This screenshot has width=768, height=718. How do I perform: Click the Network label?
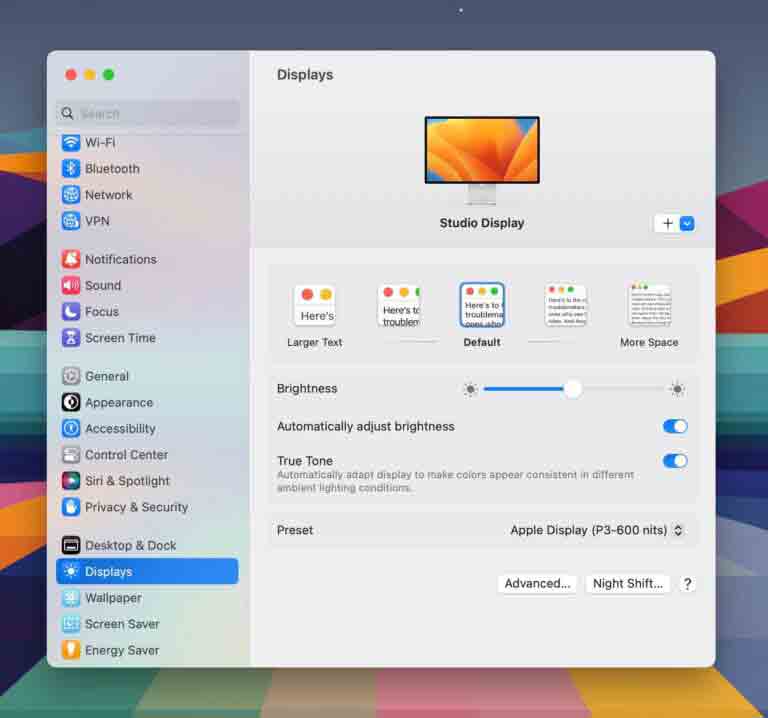(x=109, y=195)
